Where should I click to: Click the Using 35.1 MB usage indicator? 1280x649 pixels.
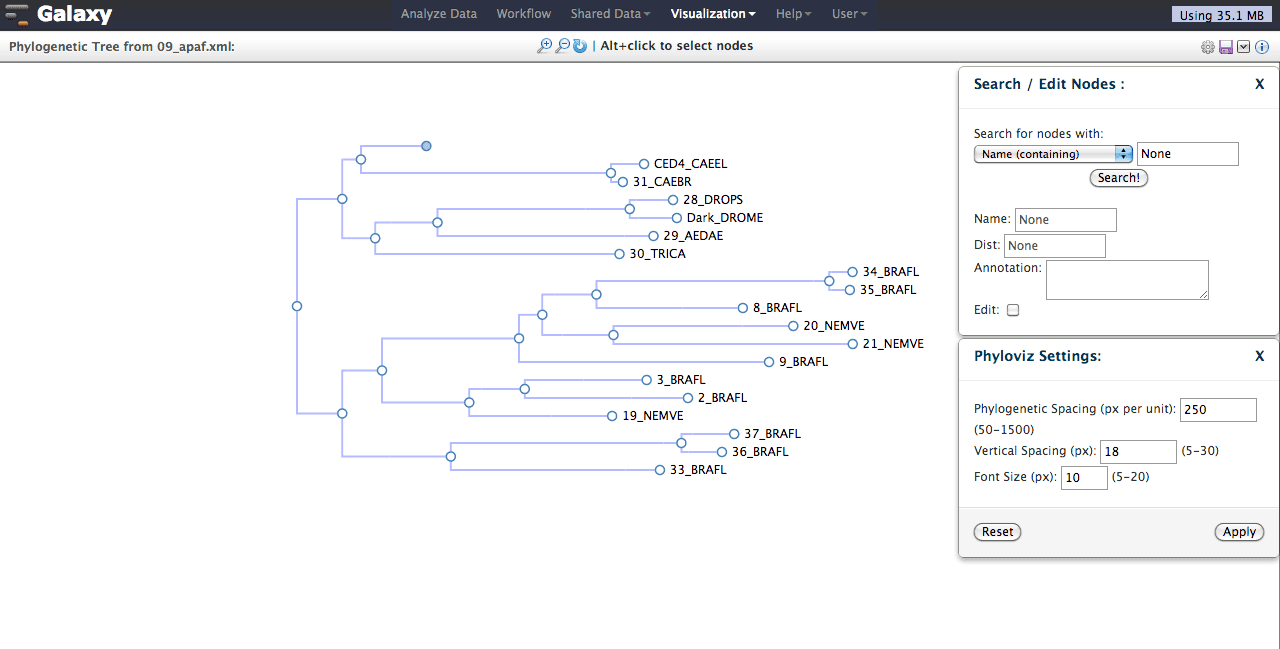[x=1221, y=14]
